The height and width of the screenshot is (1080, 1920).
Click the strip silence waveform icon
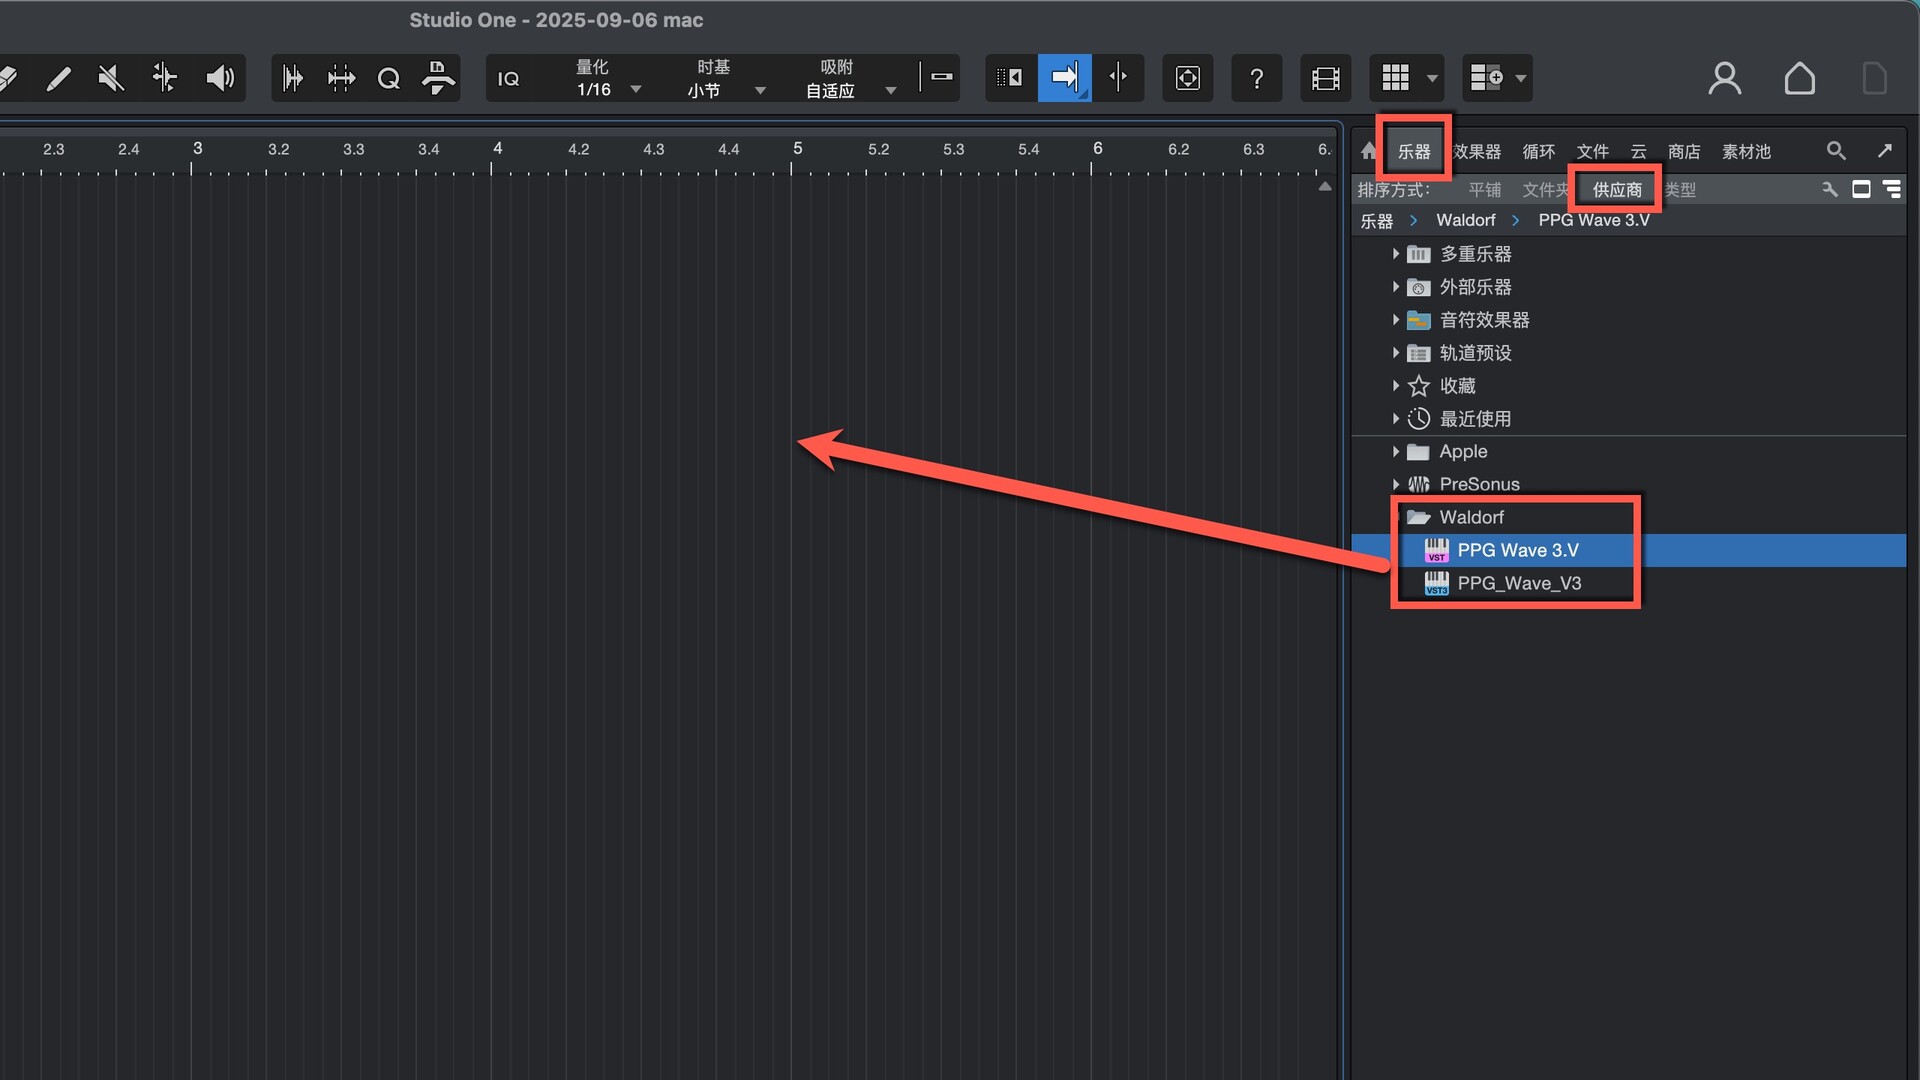pos(292,78)
